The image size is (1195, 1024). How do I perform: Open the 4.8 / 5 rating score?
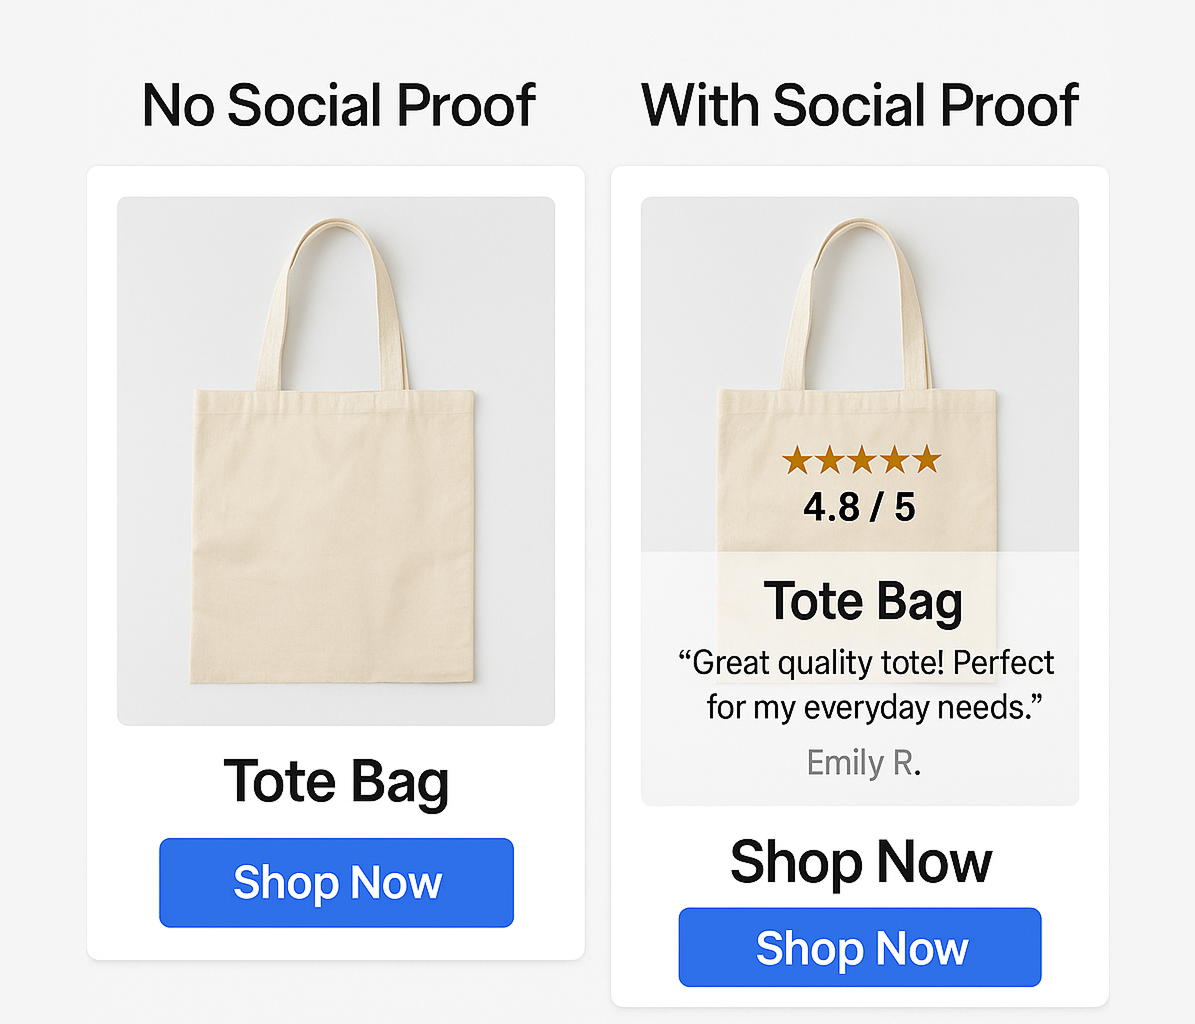862,507
